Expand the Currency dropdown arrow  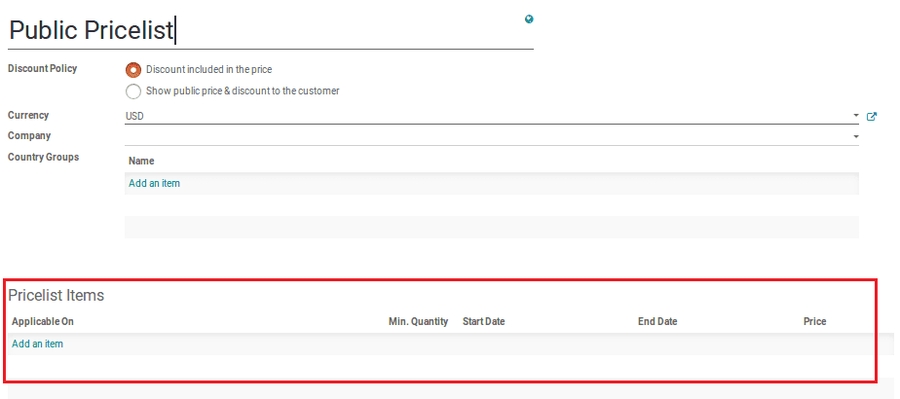(x=856, y=117)
